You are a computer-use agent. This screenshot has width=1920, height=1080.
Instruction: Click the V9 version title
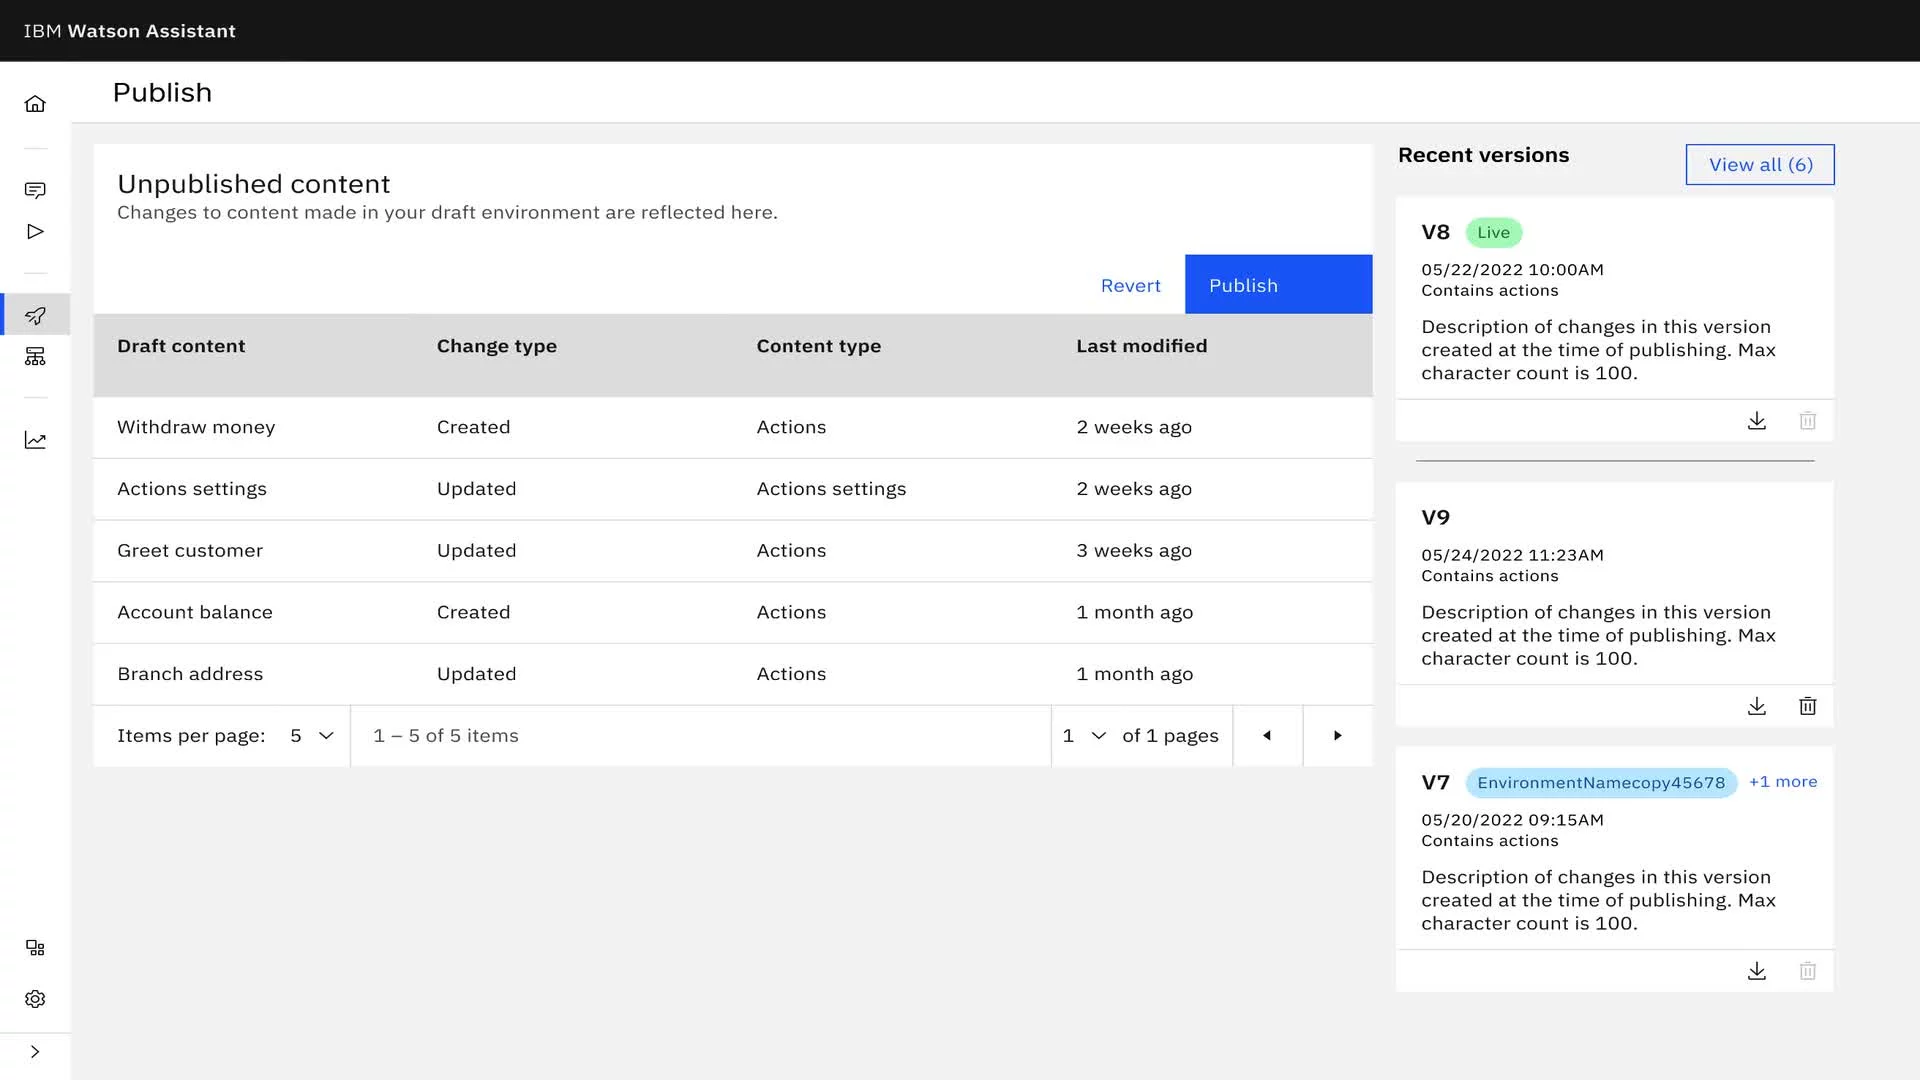tap(1435, 518)
